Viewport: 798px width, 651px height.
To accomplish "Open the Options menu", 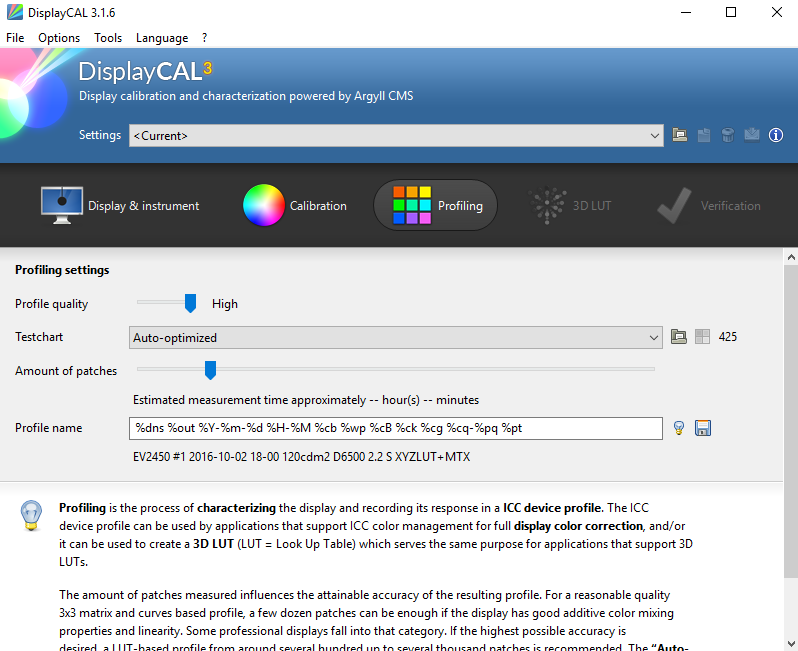I will pos(59,38).
